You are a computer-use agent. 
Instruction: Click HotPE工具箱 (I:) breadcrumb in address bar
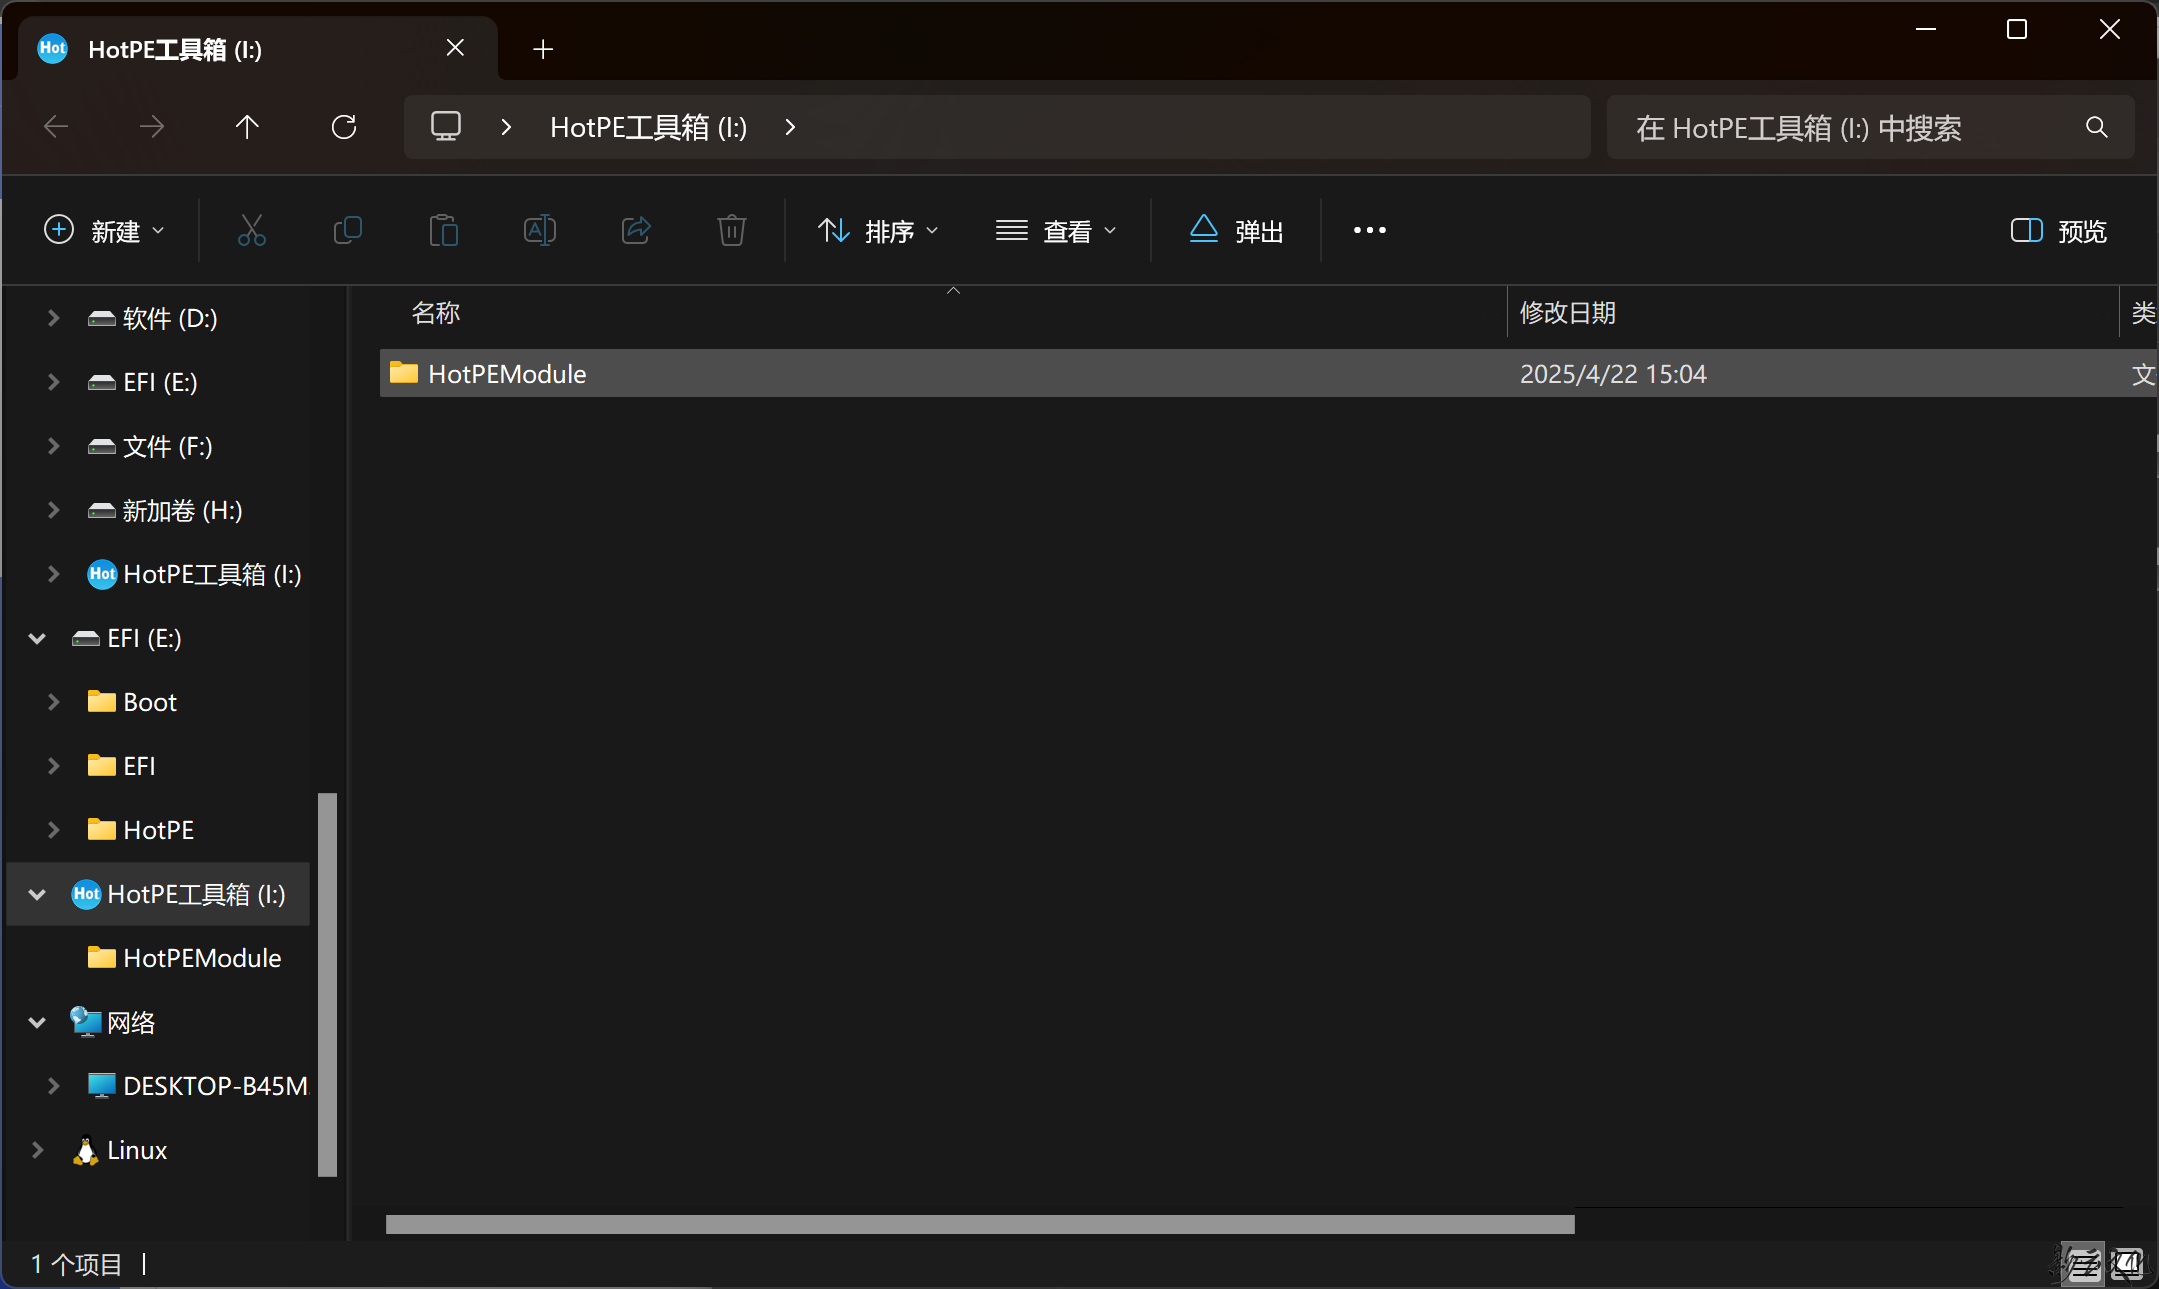tap(648, 127)
